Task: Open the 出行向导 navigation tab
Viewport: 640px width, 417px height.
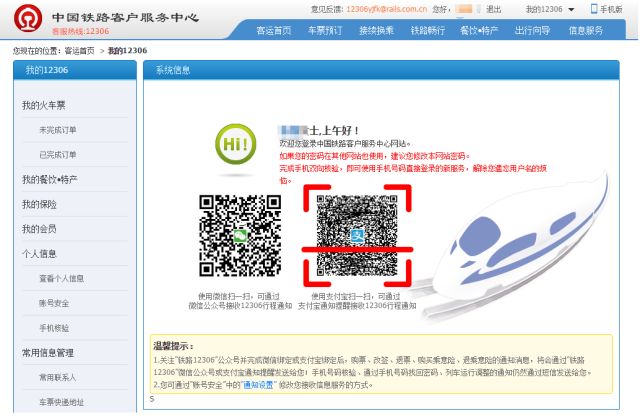Action: (532, 31)
